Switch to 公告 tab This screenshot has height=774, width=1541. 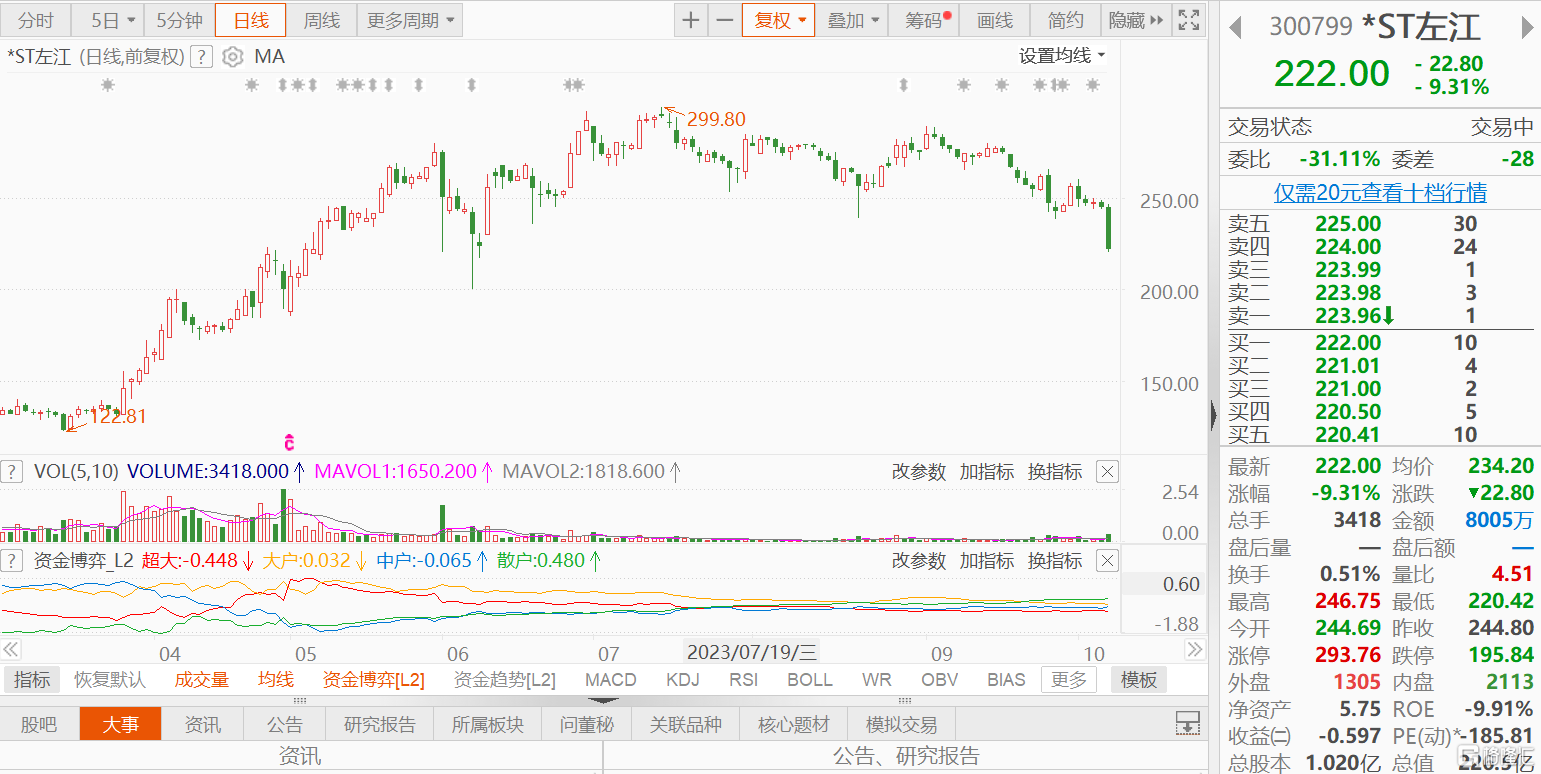coord(285,724)
